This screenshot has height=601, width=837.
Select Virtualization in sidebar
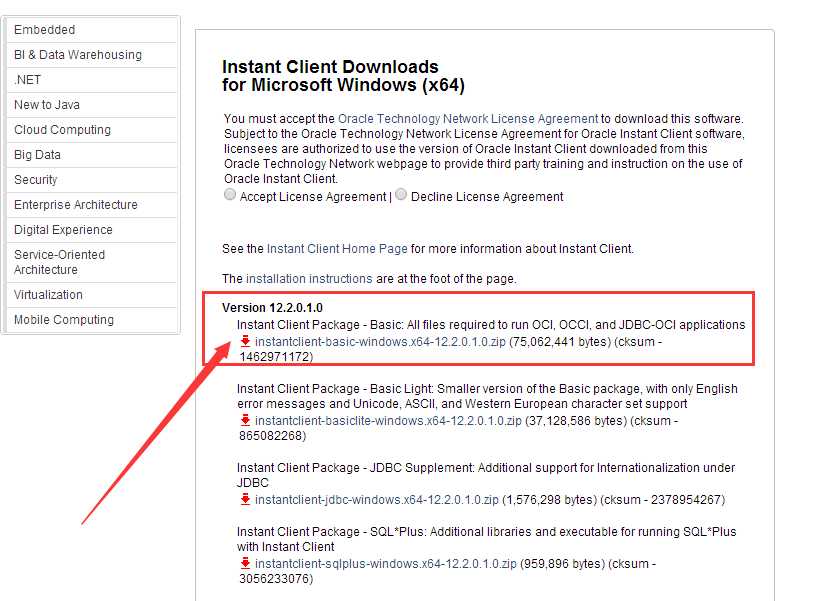point(92,295)
